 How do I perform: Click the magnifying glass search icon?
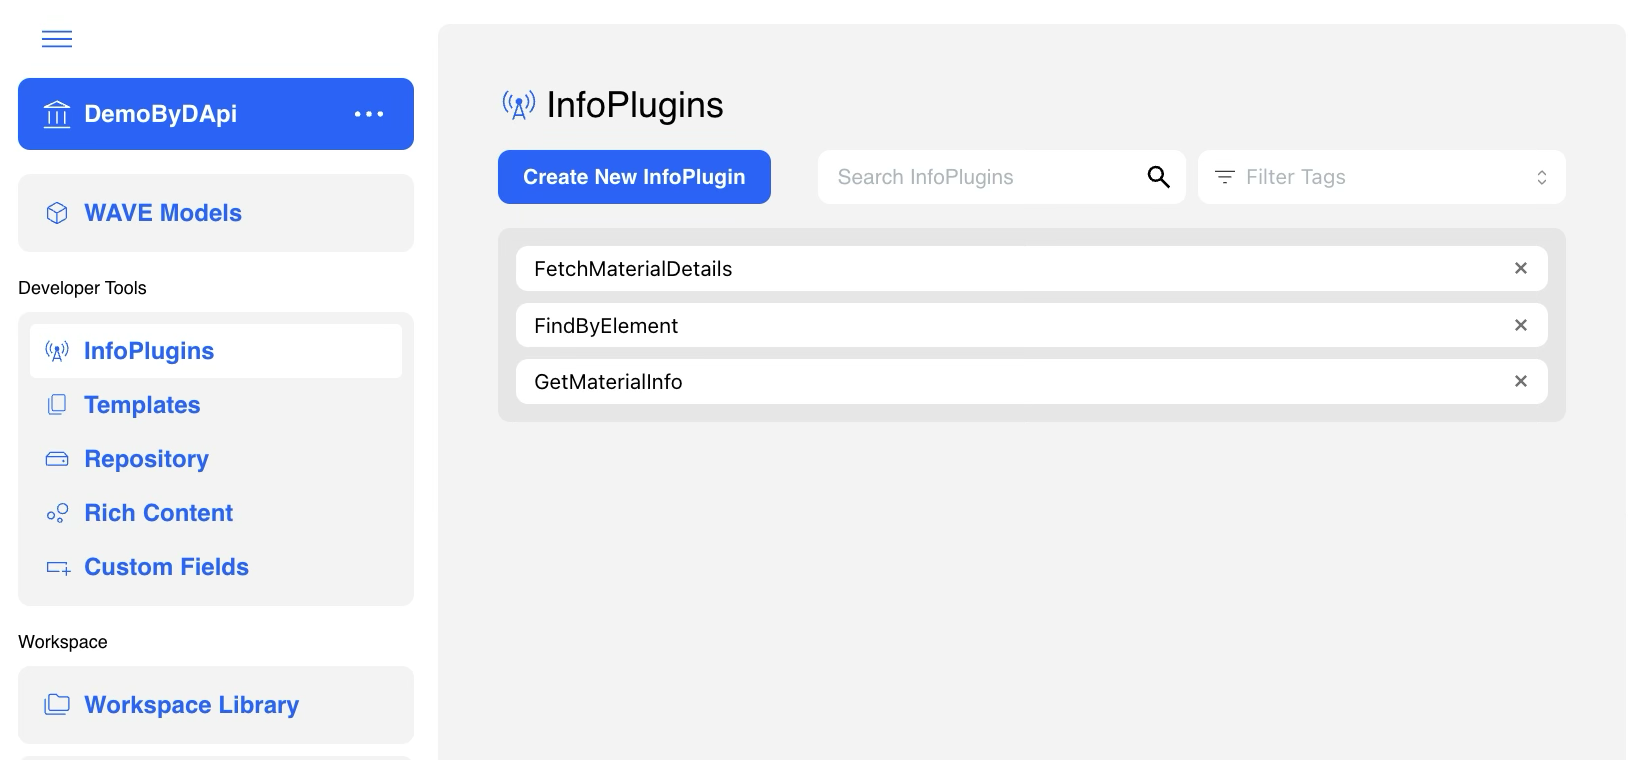[x=1158, y=177]
